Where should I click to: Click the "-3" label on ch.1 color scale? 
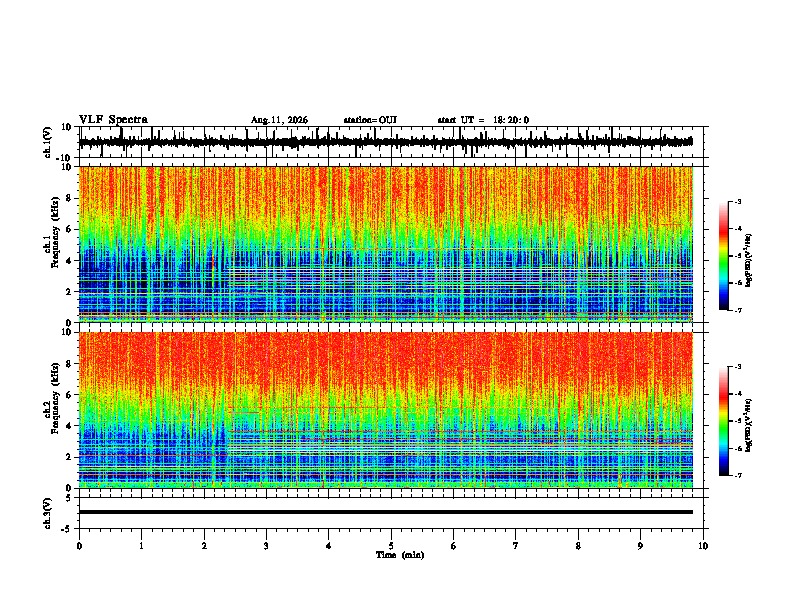[x=737, y=201]
